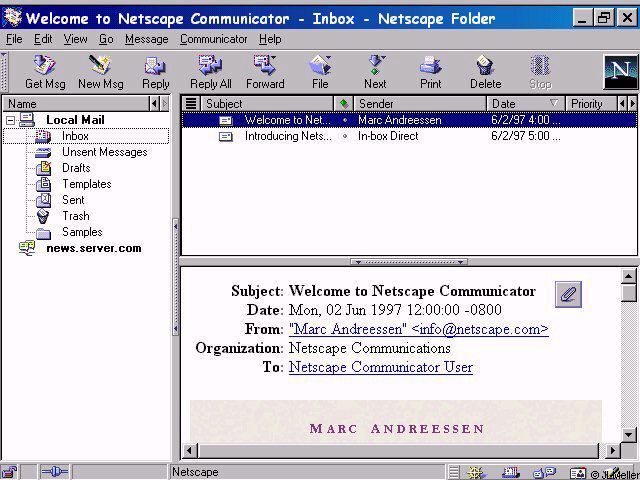Toggle read dot on Introducing message
This screenshot has height=480, width=640.
tap(345, 136)
